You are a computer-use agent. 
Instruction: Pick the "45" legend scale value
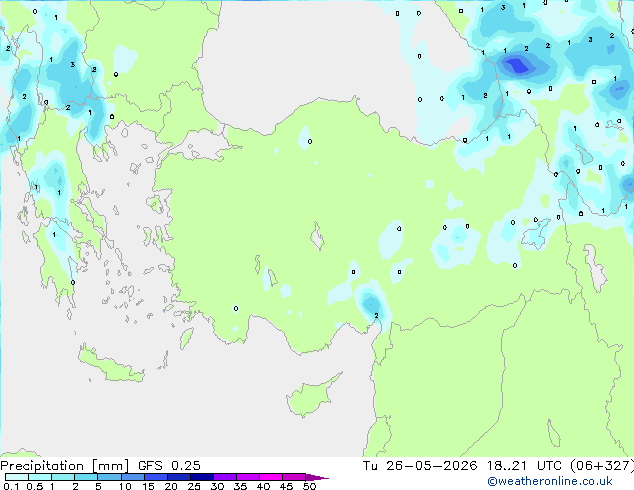tap(286, 486)
